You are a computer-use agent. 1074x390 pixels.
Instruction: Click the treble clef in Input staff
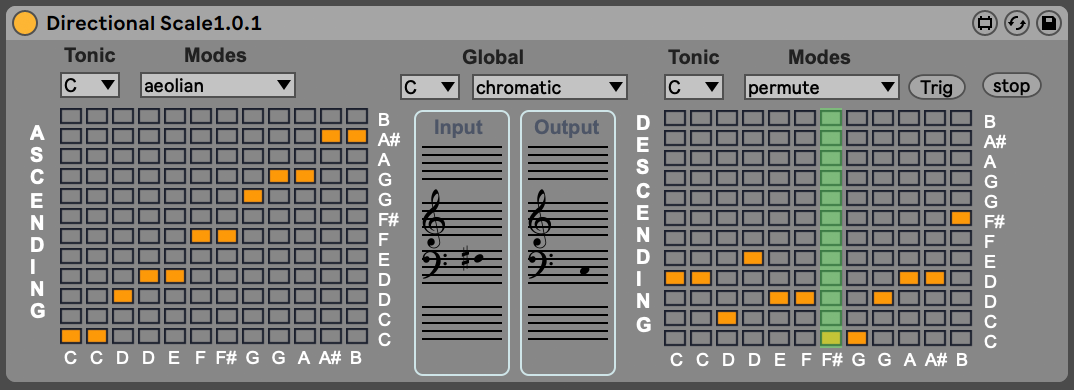pos(434,219)
